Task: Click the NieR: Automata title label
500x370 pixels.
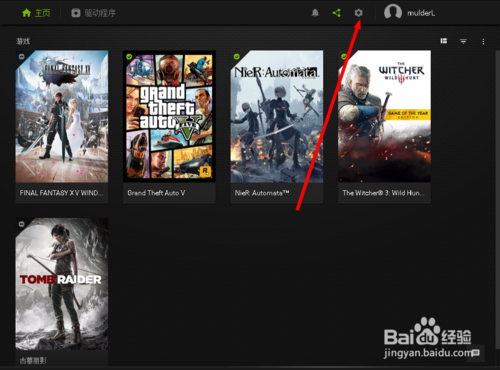Action: (x=262, y=193)
